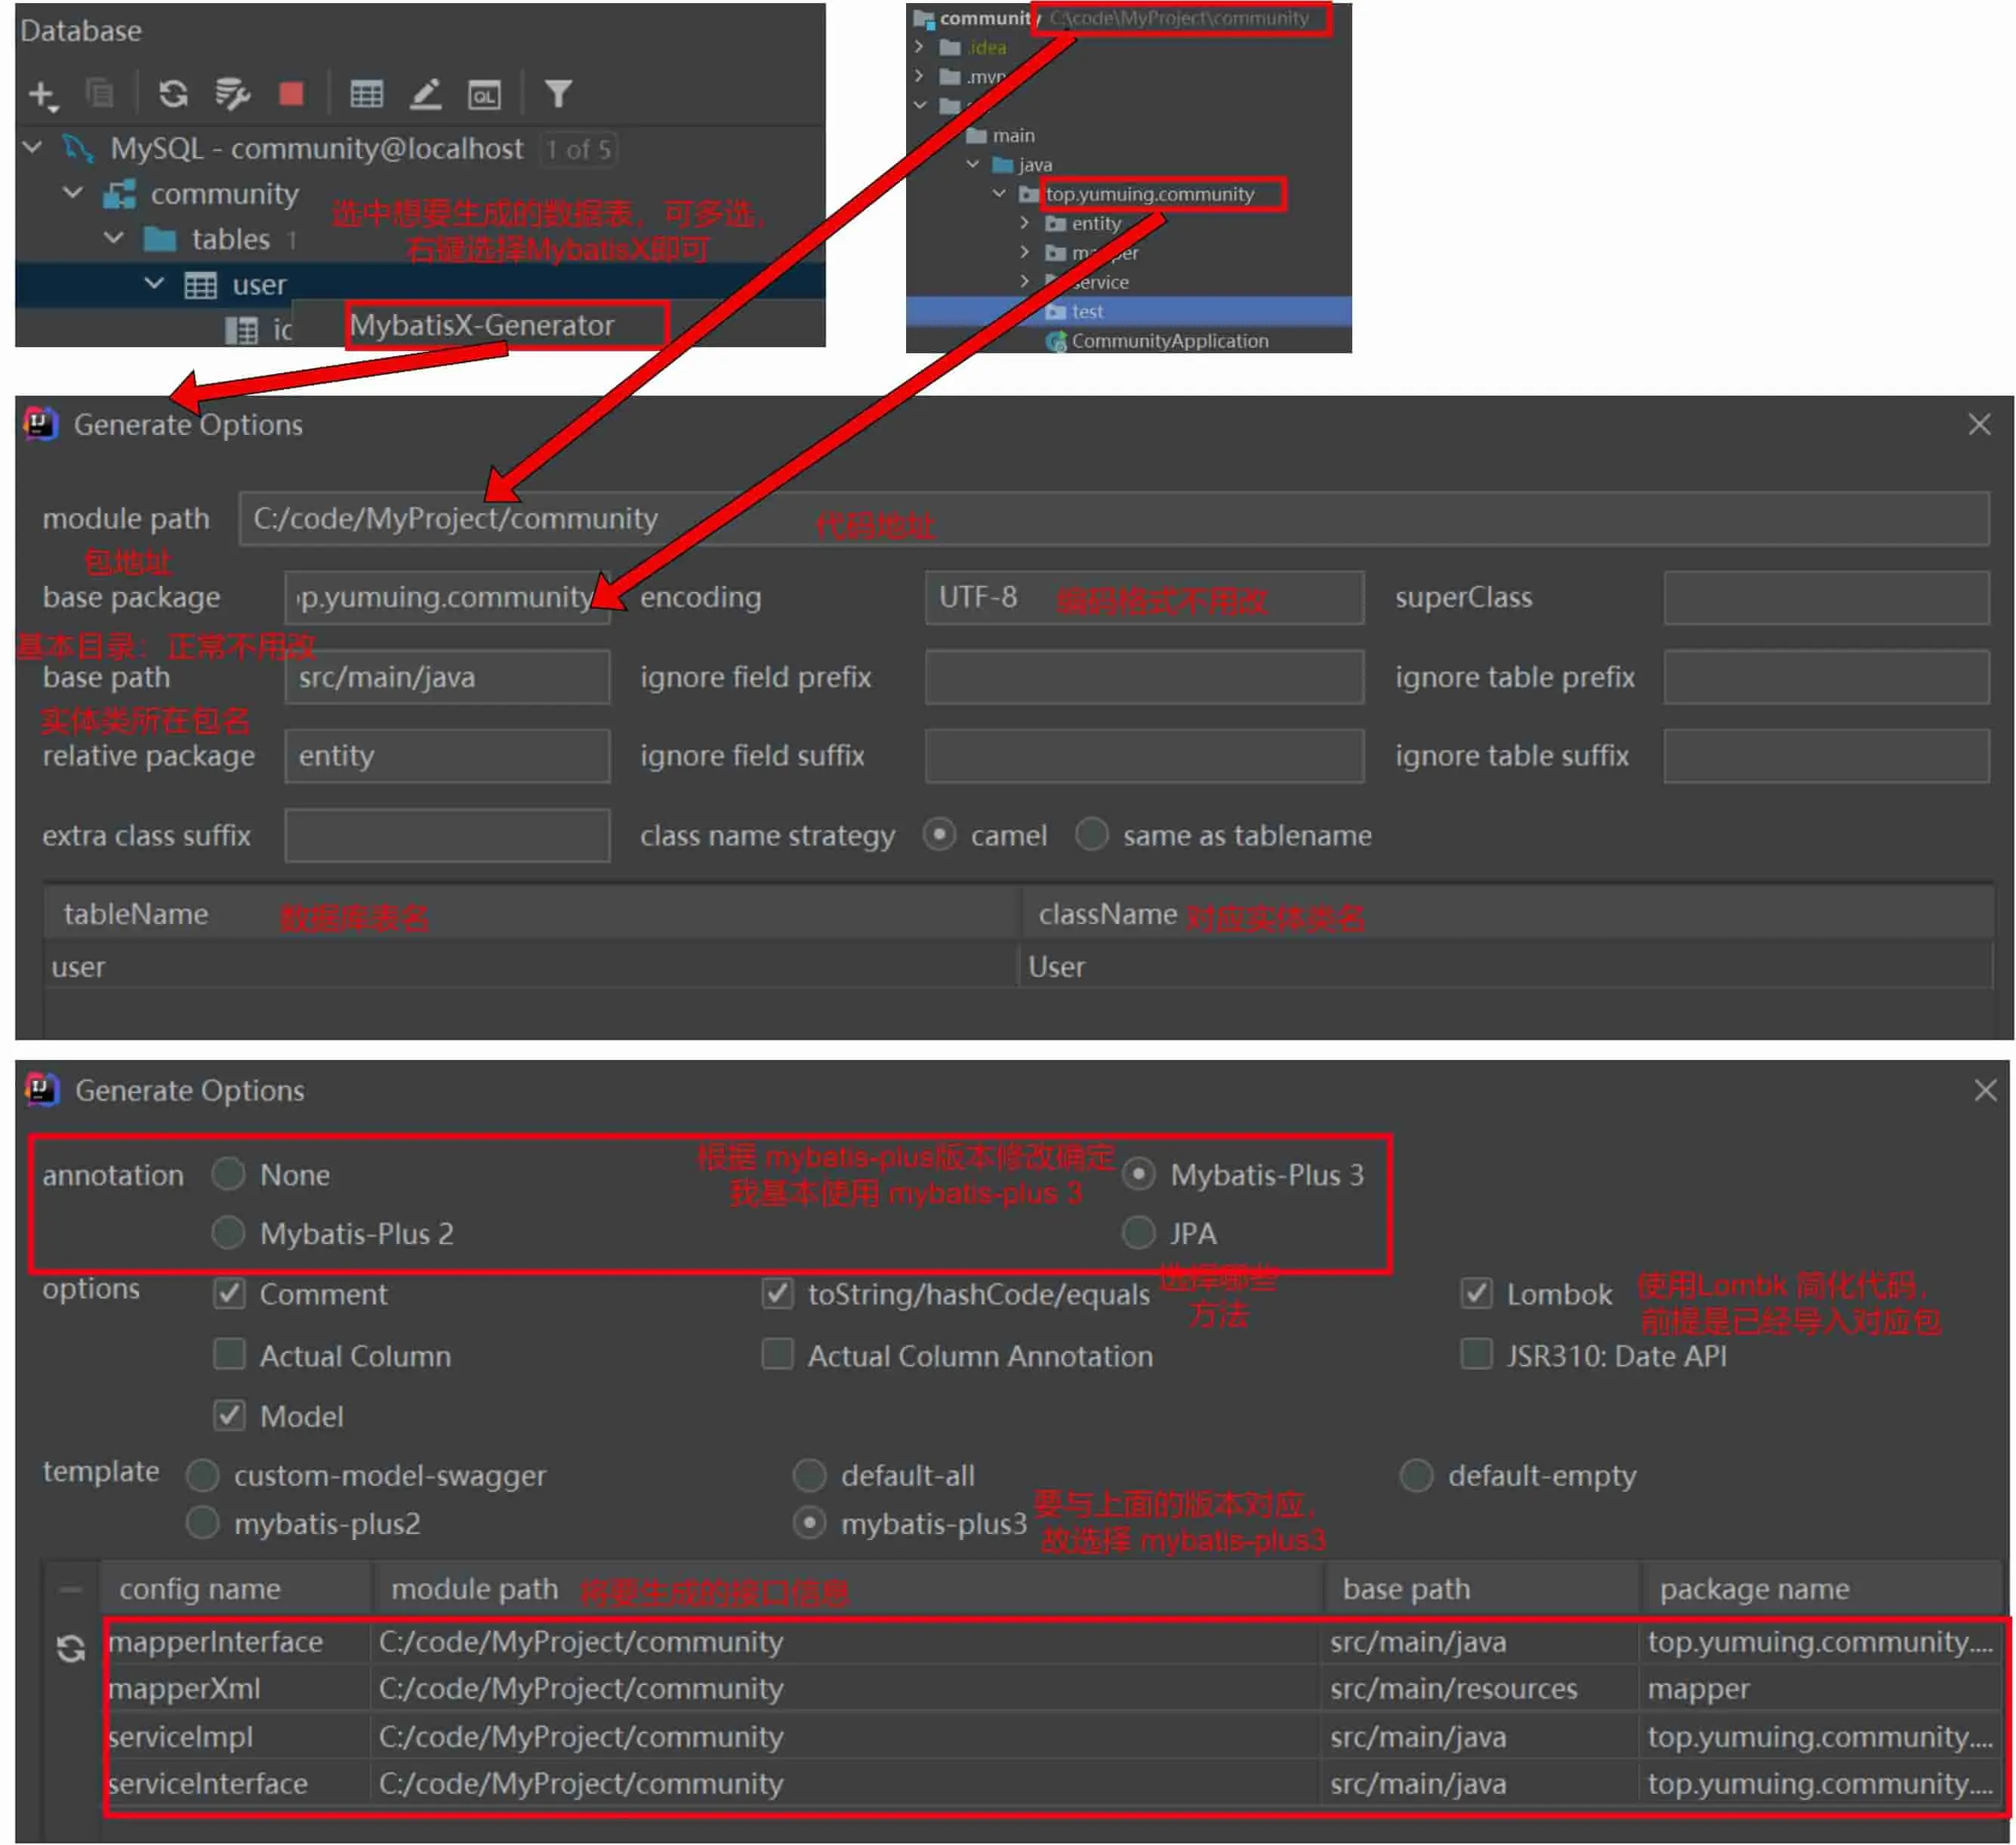Click the red stop square icon

click(x=291, y=94)
